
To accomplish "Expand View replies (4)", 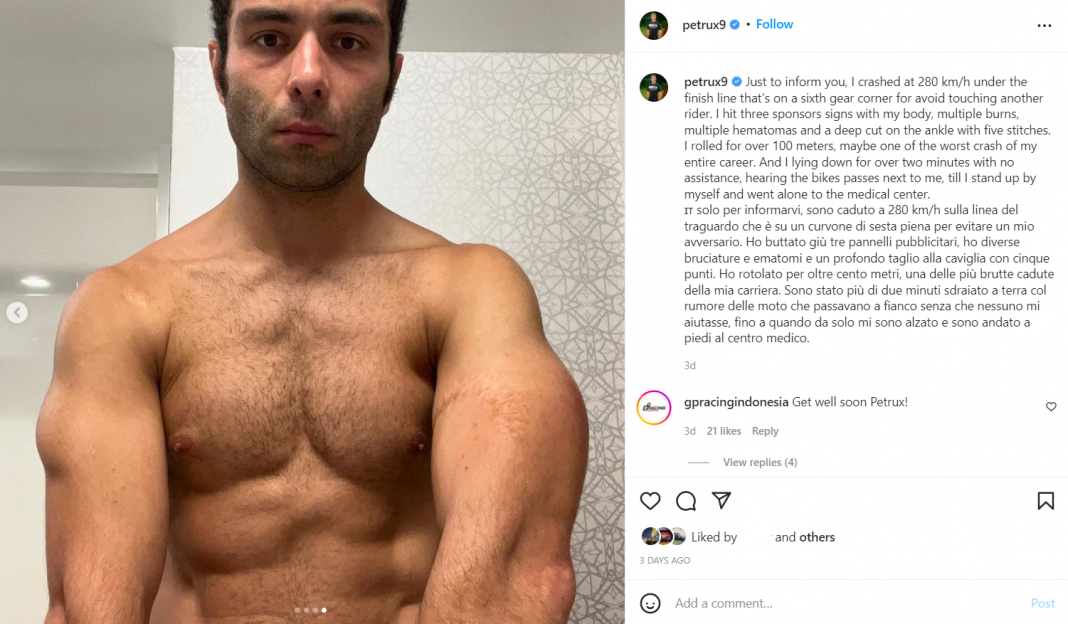I will point(760,462).
